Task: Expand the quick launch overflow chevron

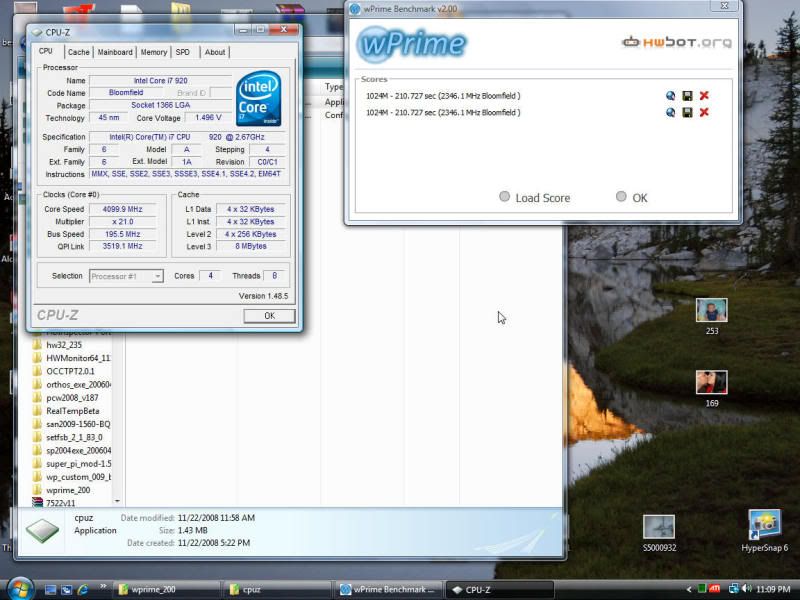Action: coord(103,586)
